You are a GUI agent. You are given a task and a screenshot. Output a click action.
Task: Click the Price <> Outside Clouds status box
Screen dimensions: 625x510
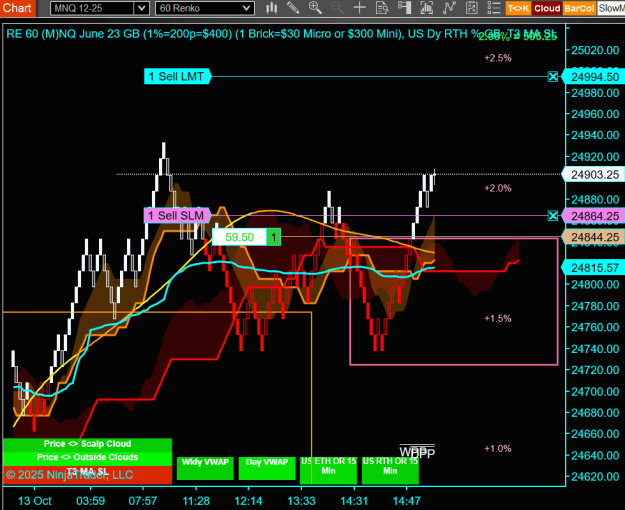87,457
